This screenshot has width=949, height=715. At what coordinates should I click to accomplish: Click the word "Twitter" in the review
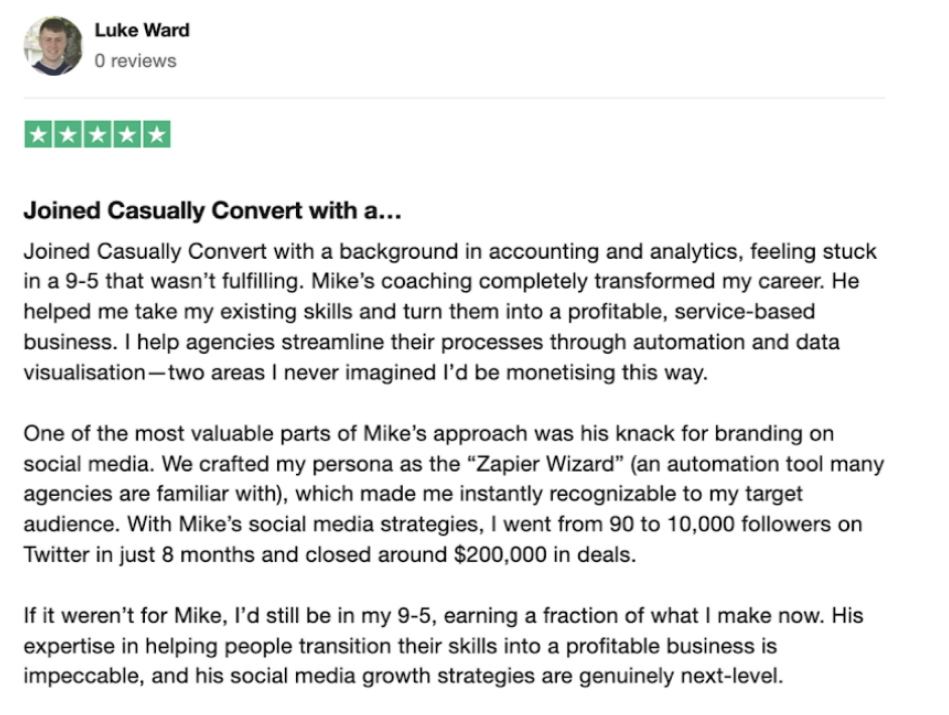click(54, 554)
